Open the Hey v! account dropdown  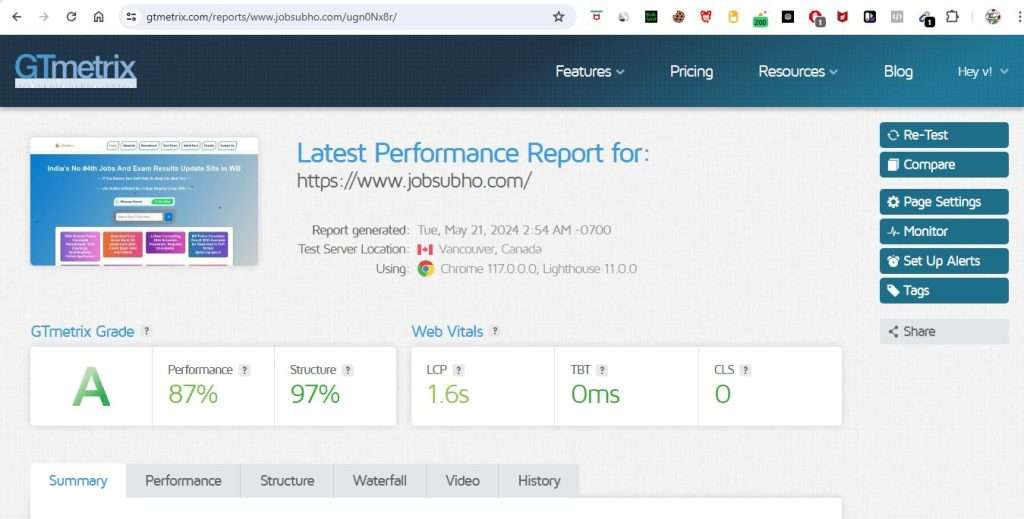pyautogui.click(x=983, y=71)
